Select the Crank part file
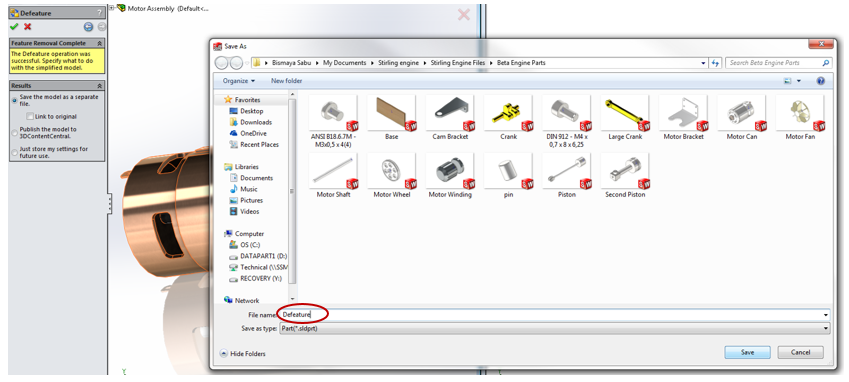 point(508,118)
